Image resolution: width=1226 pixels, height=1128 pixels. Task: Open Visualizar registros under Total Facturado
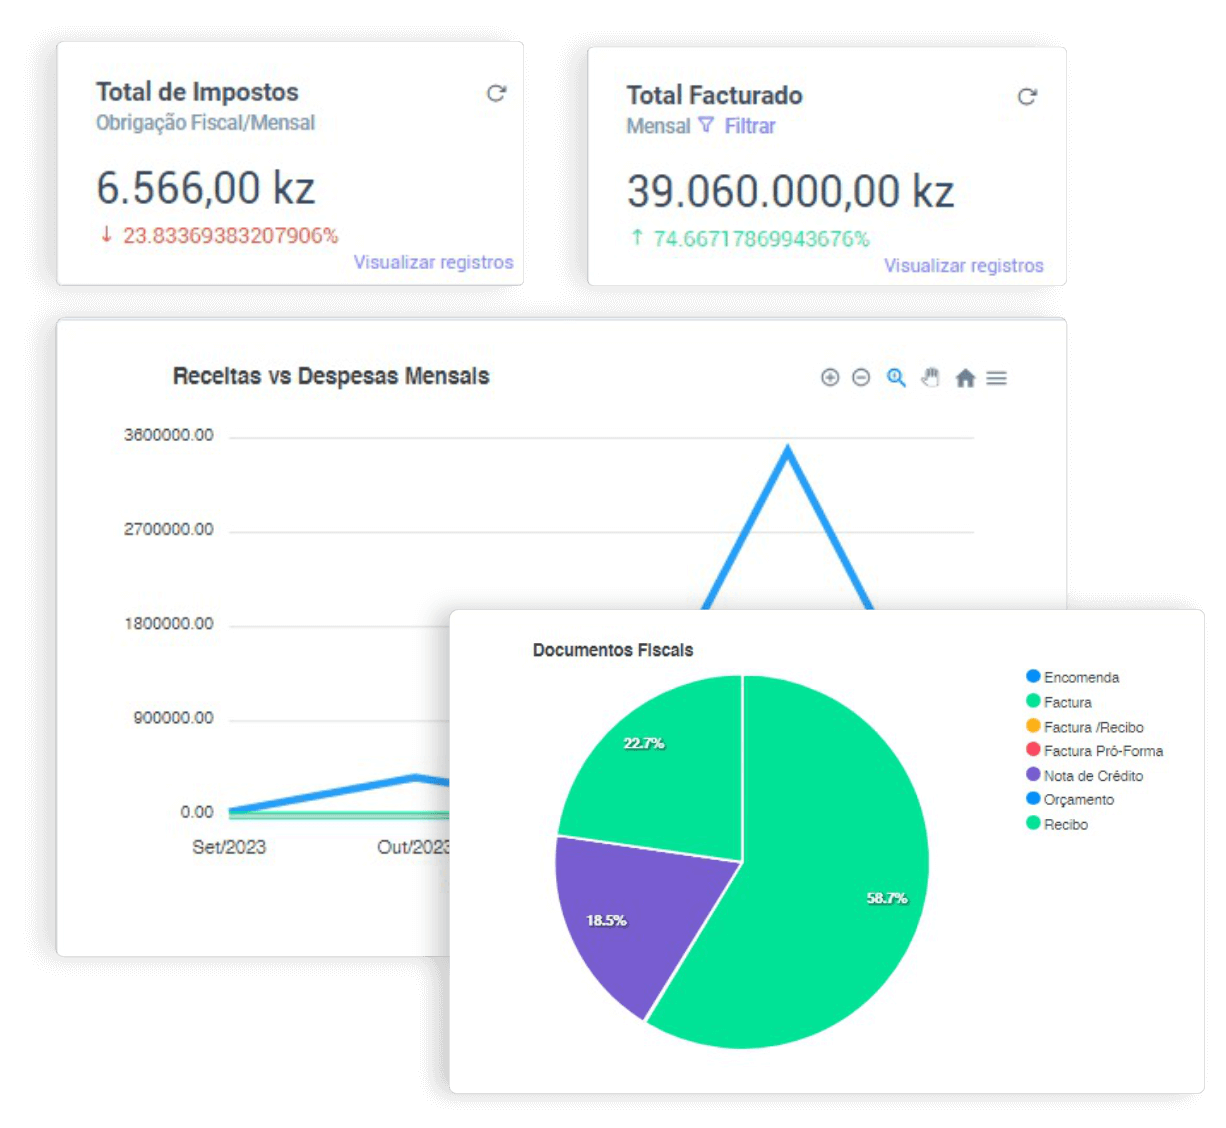963,266
